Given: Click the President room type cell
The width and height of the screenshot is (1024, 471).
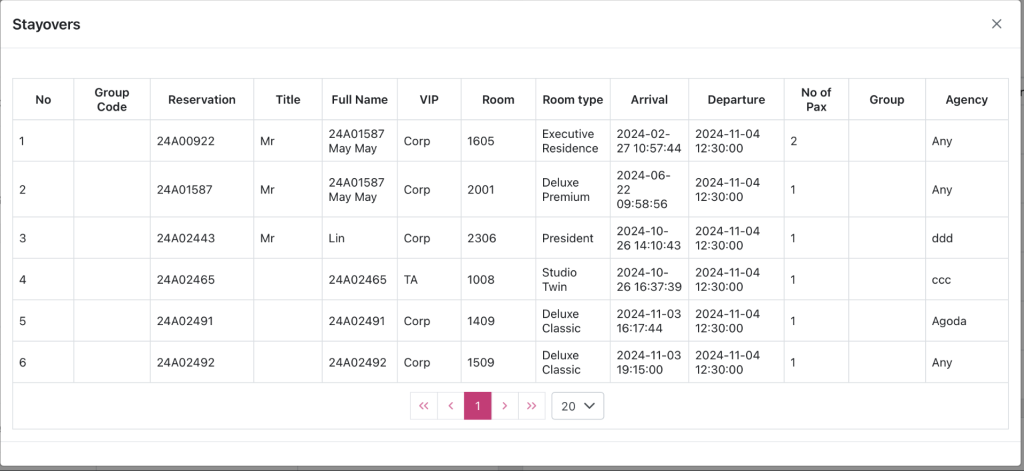Looking at the screenshot, I should [x=568, y=238].
